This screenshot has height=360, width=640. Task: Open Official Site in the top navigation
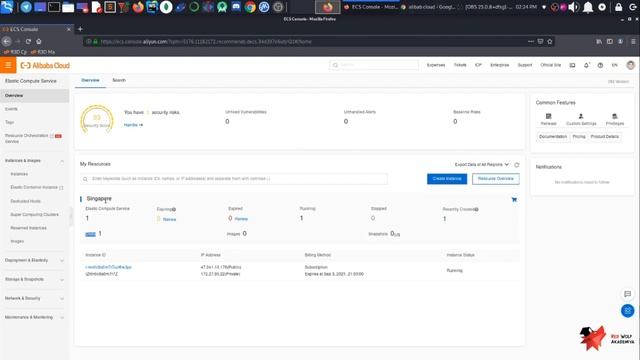pos(551,65)
